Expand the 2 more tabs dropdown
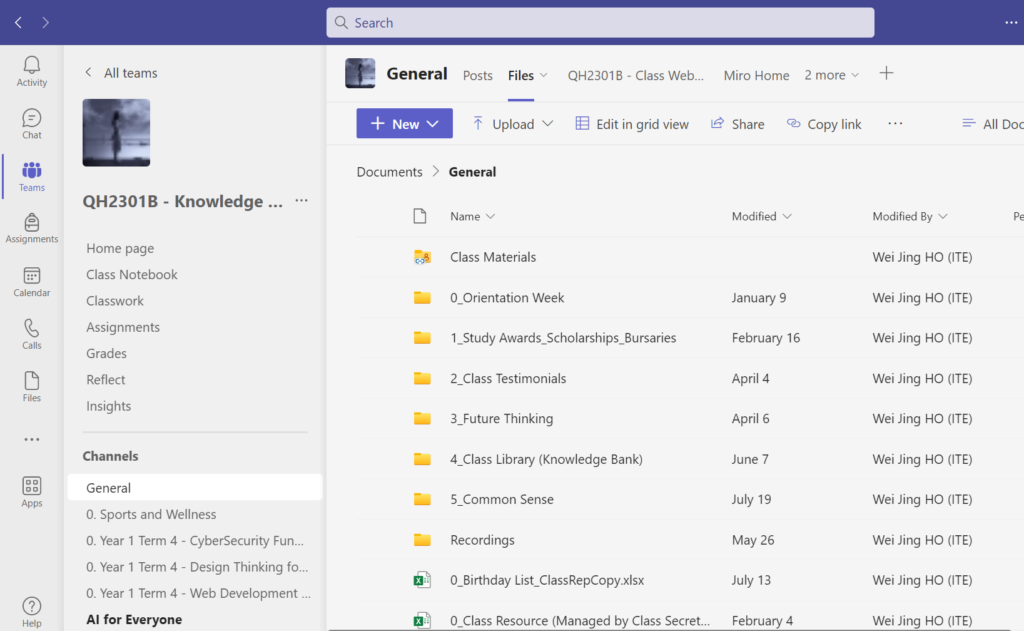Screen dimensions: 1024x631 coord(830,75)
